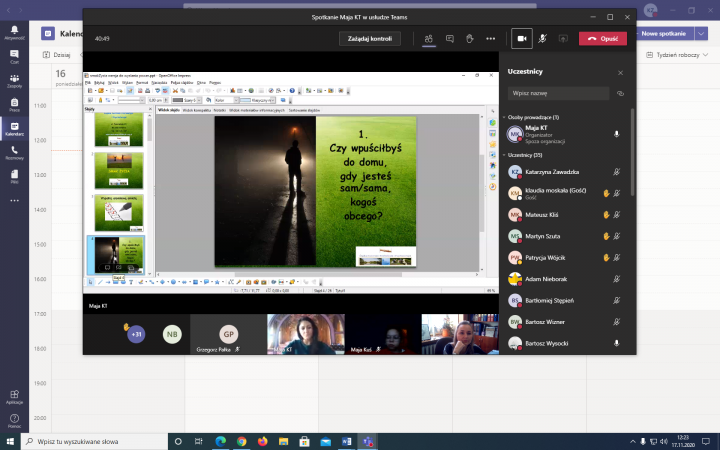Open Task View on the taskbar
This screenshot has height=450, width=720.
click(198, 441)
